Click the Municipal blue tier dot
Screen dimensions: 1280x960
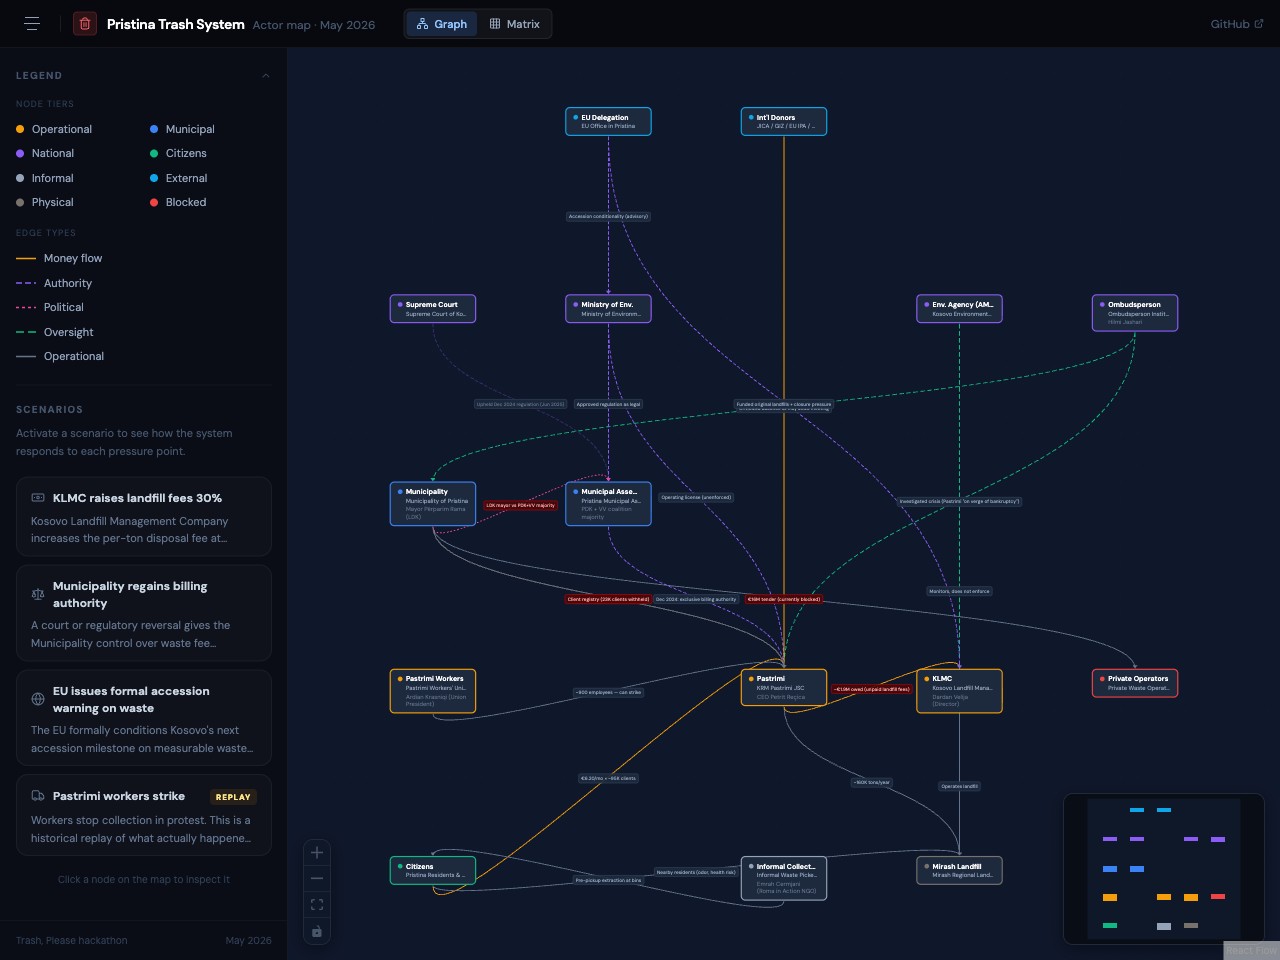pos(154,129)
